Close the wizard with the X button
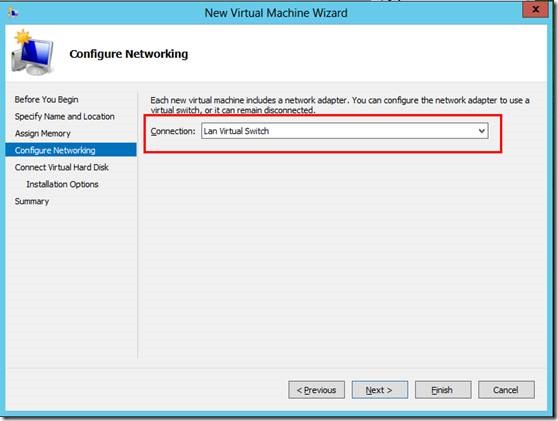 point(535,10)
